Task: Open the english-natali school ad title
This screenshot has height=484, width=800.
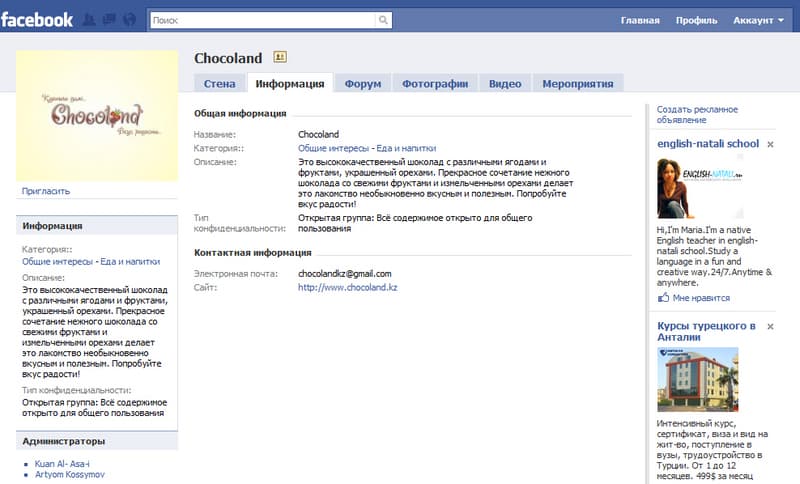Action: coord(708,144)
